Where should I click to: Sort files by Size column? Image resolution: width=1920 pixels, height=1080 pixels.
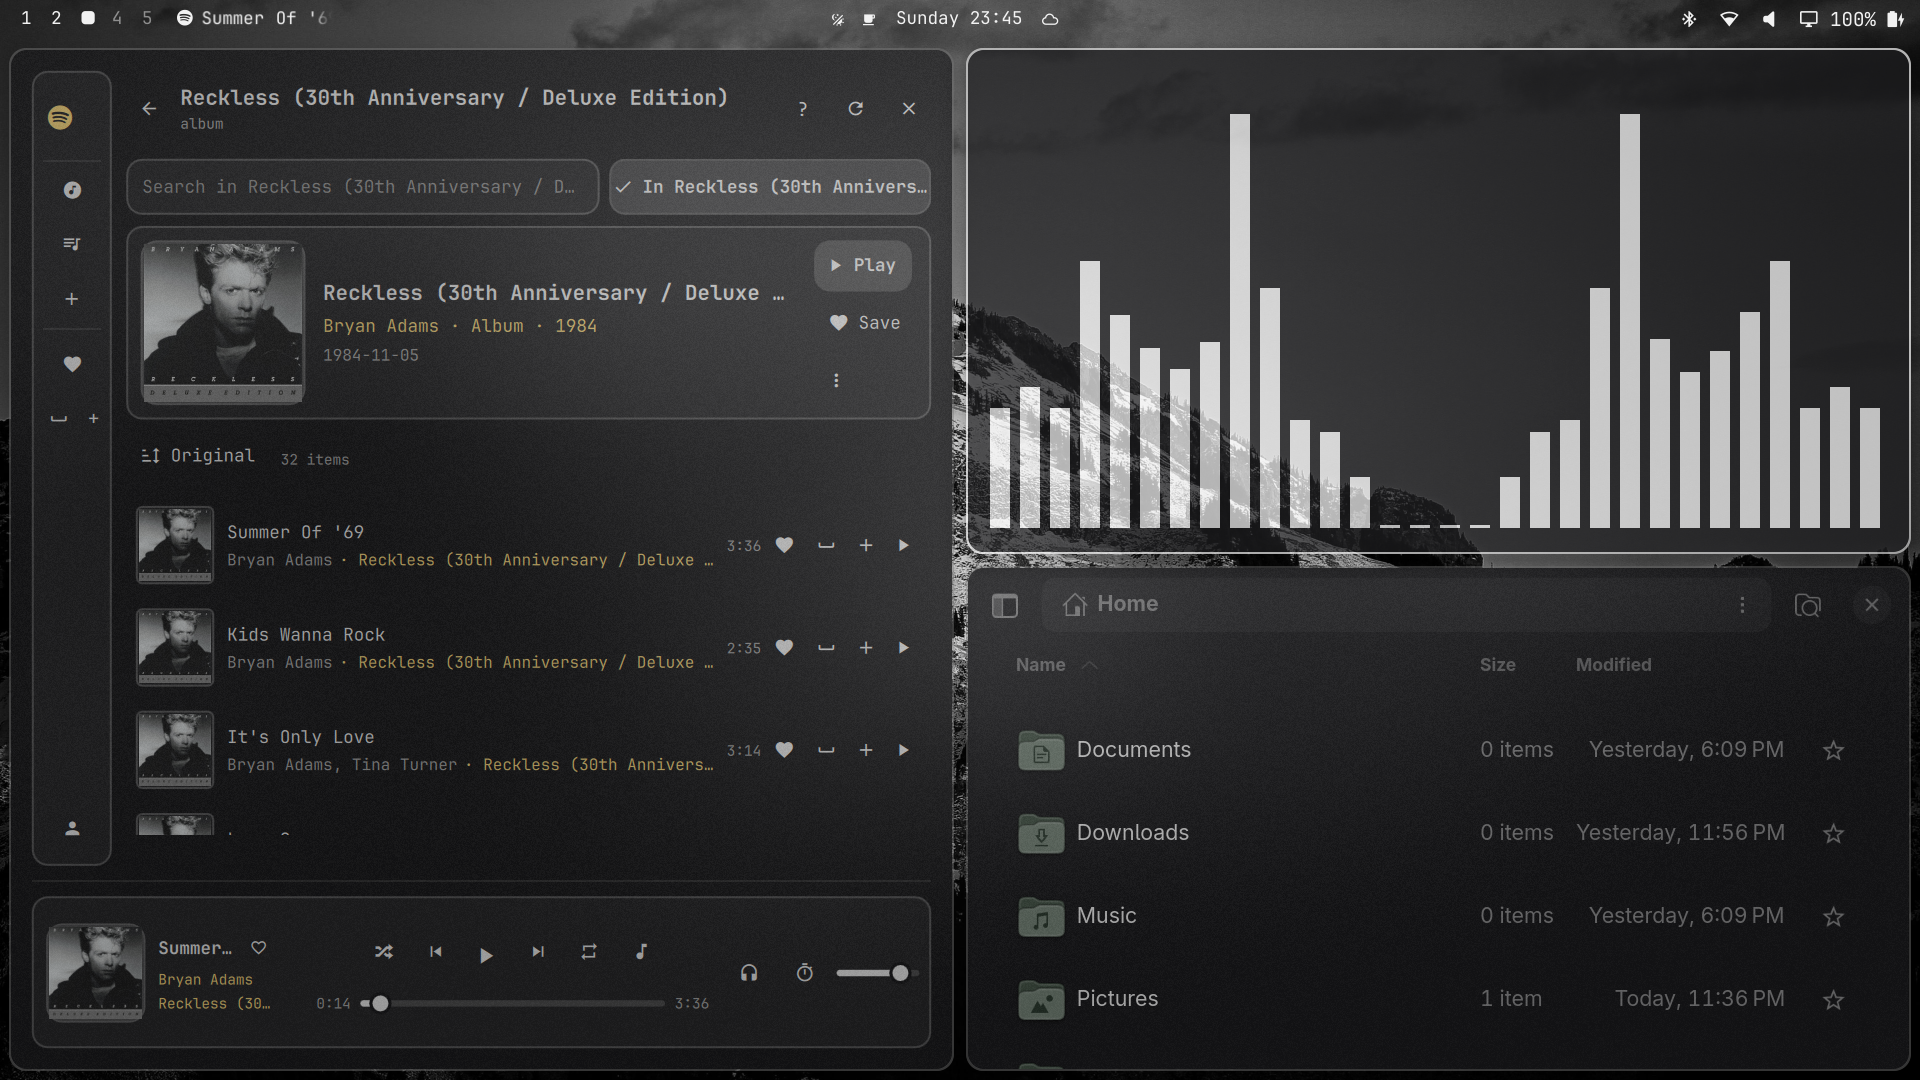coord(1498,665)
